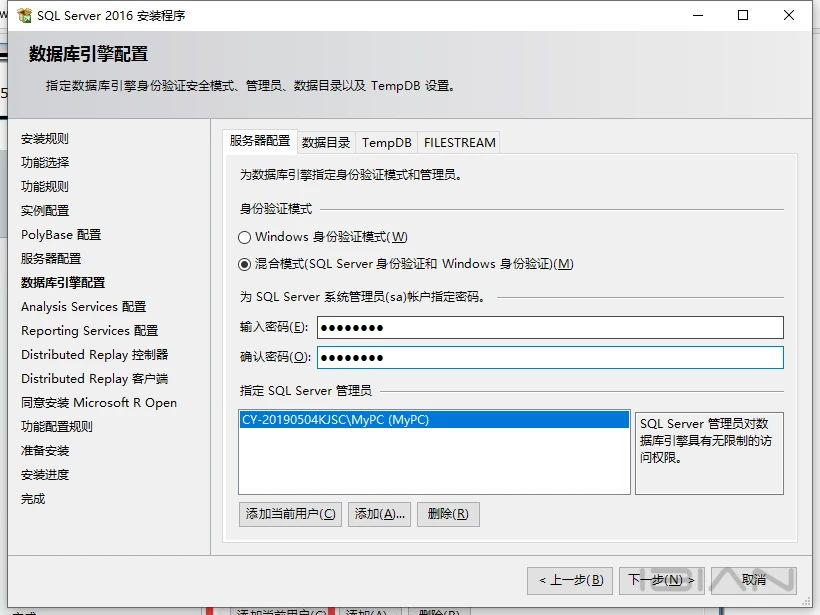Click 数据库引擎配置 step in sidebar

pos(63,283)
